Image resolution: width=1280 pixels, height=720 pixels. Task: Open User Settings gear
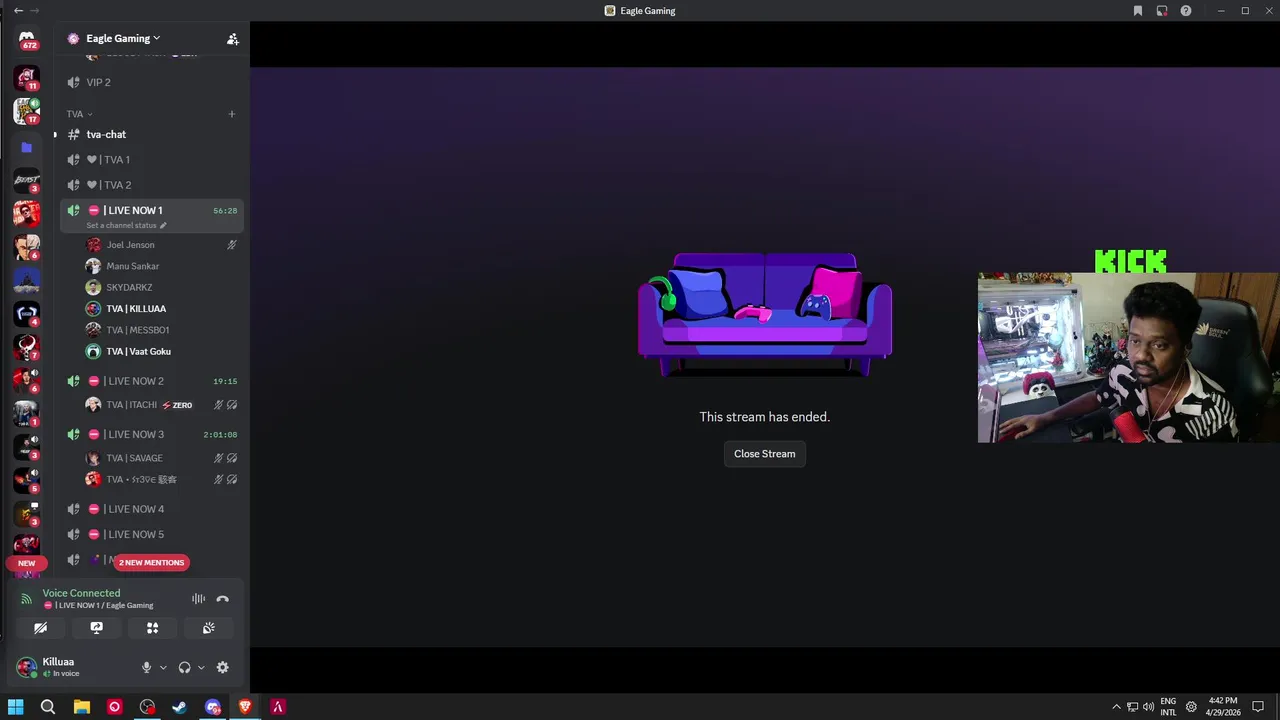223,667
